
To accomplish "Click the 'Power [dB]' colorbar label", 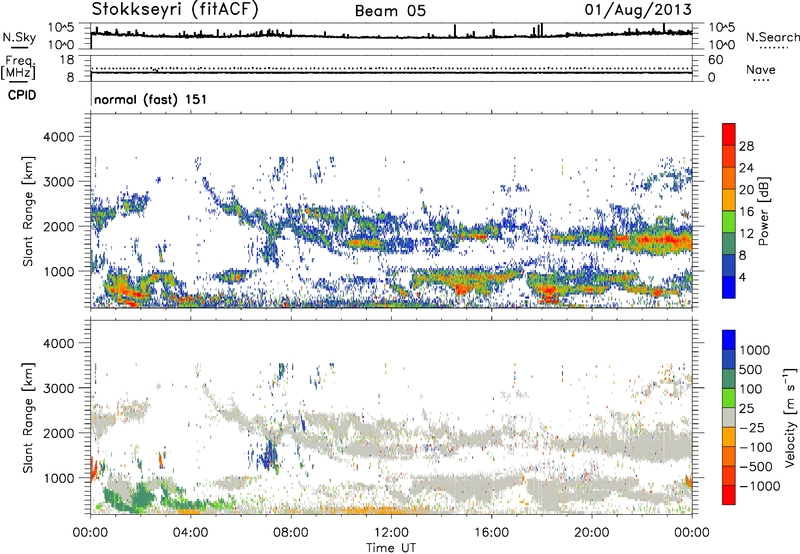I will tap(764, 211).
